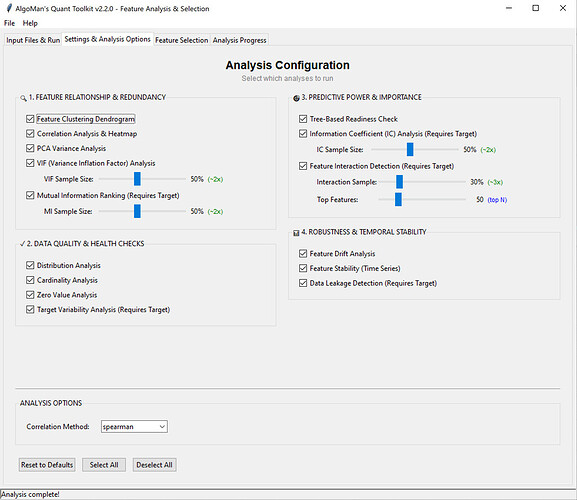Disable Data Leakage Detection

[x=303, y=283]
